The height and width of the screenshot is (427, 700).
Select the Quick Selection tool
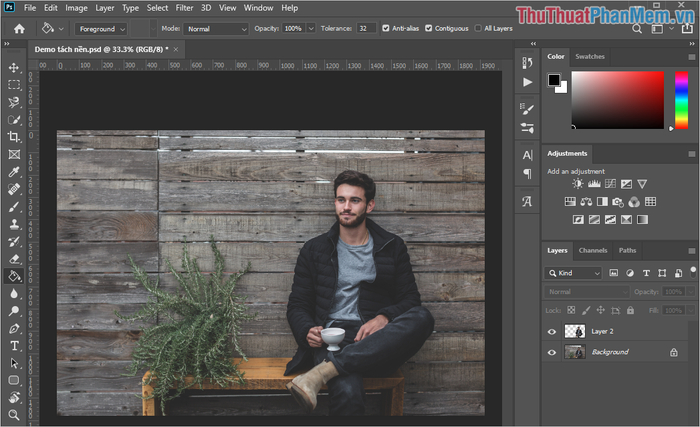pyautogui.click(x=14, y=120)
